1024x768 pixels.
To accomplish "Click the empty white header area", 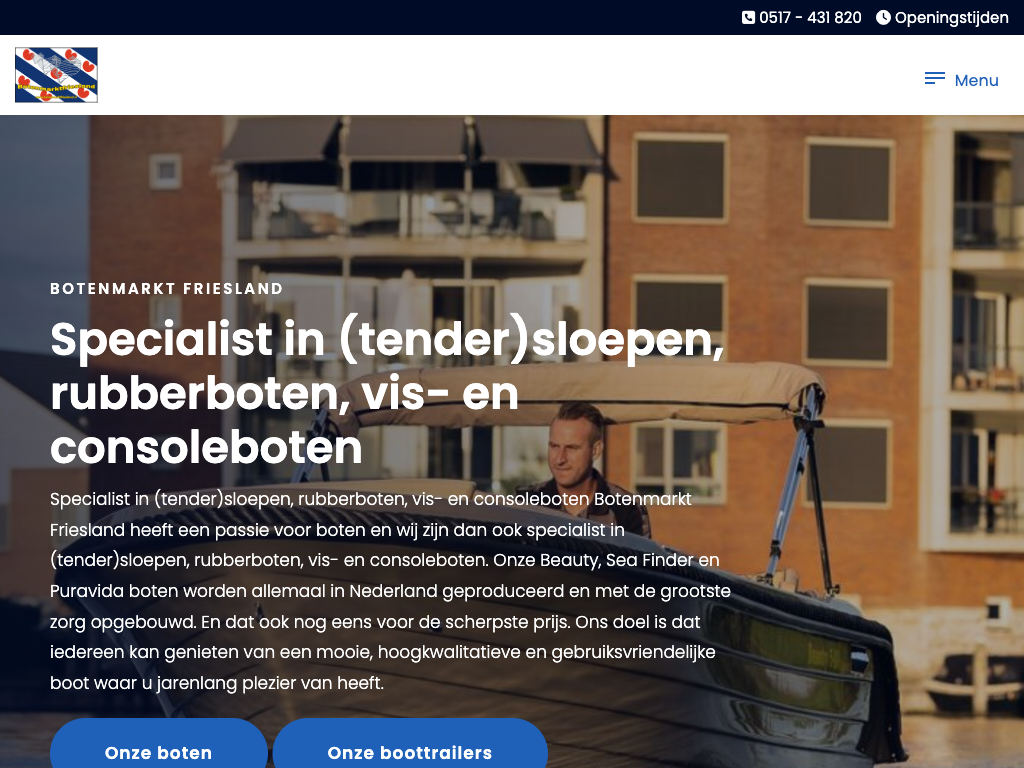I will tap(509, 75).
